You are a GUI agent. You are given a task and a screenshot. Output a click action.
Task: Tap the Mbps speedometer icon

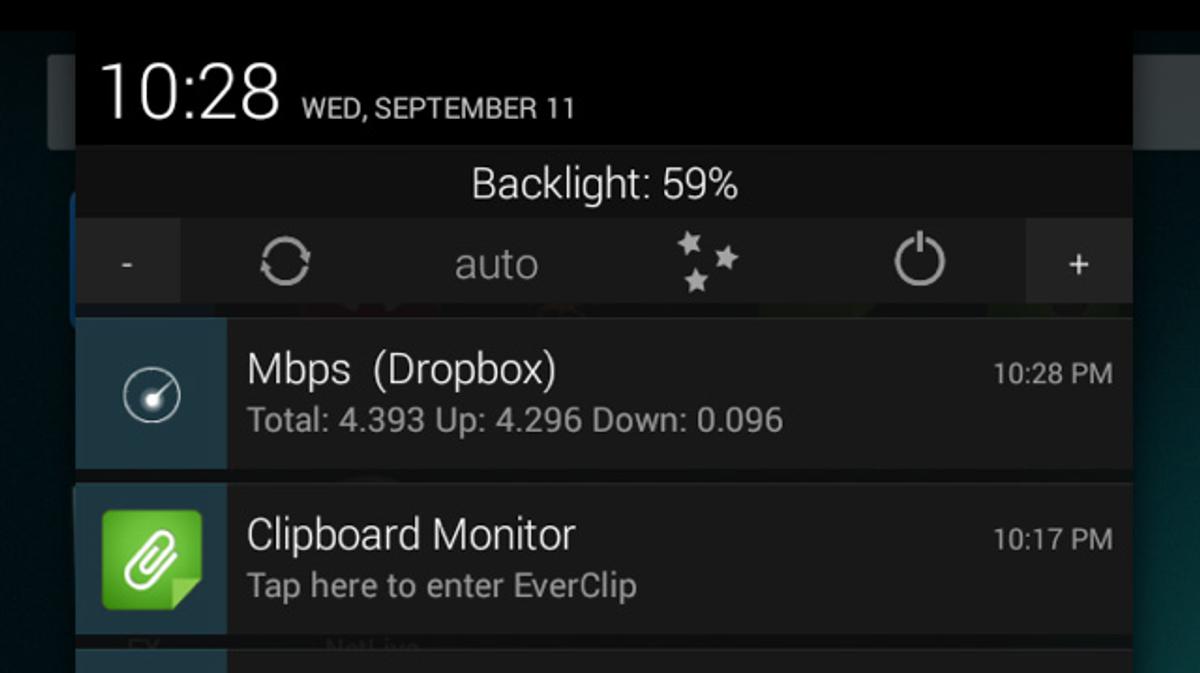point(152,395)
